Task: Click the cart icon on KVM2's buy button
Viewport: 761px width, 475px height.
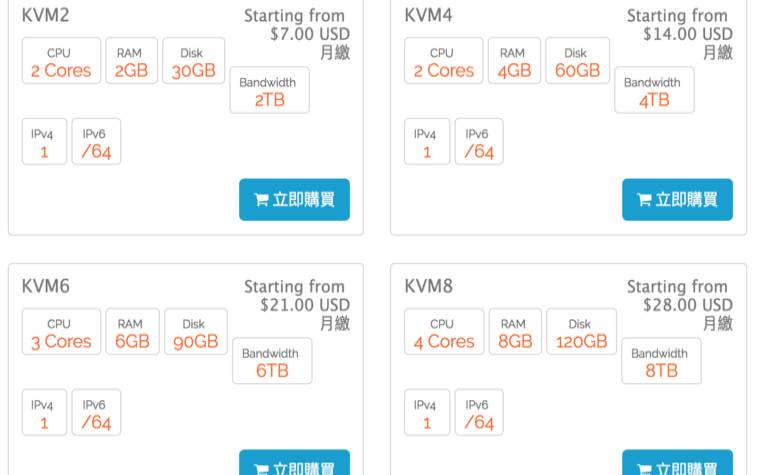Action: [x=261, y=199]
